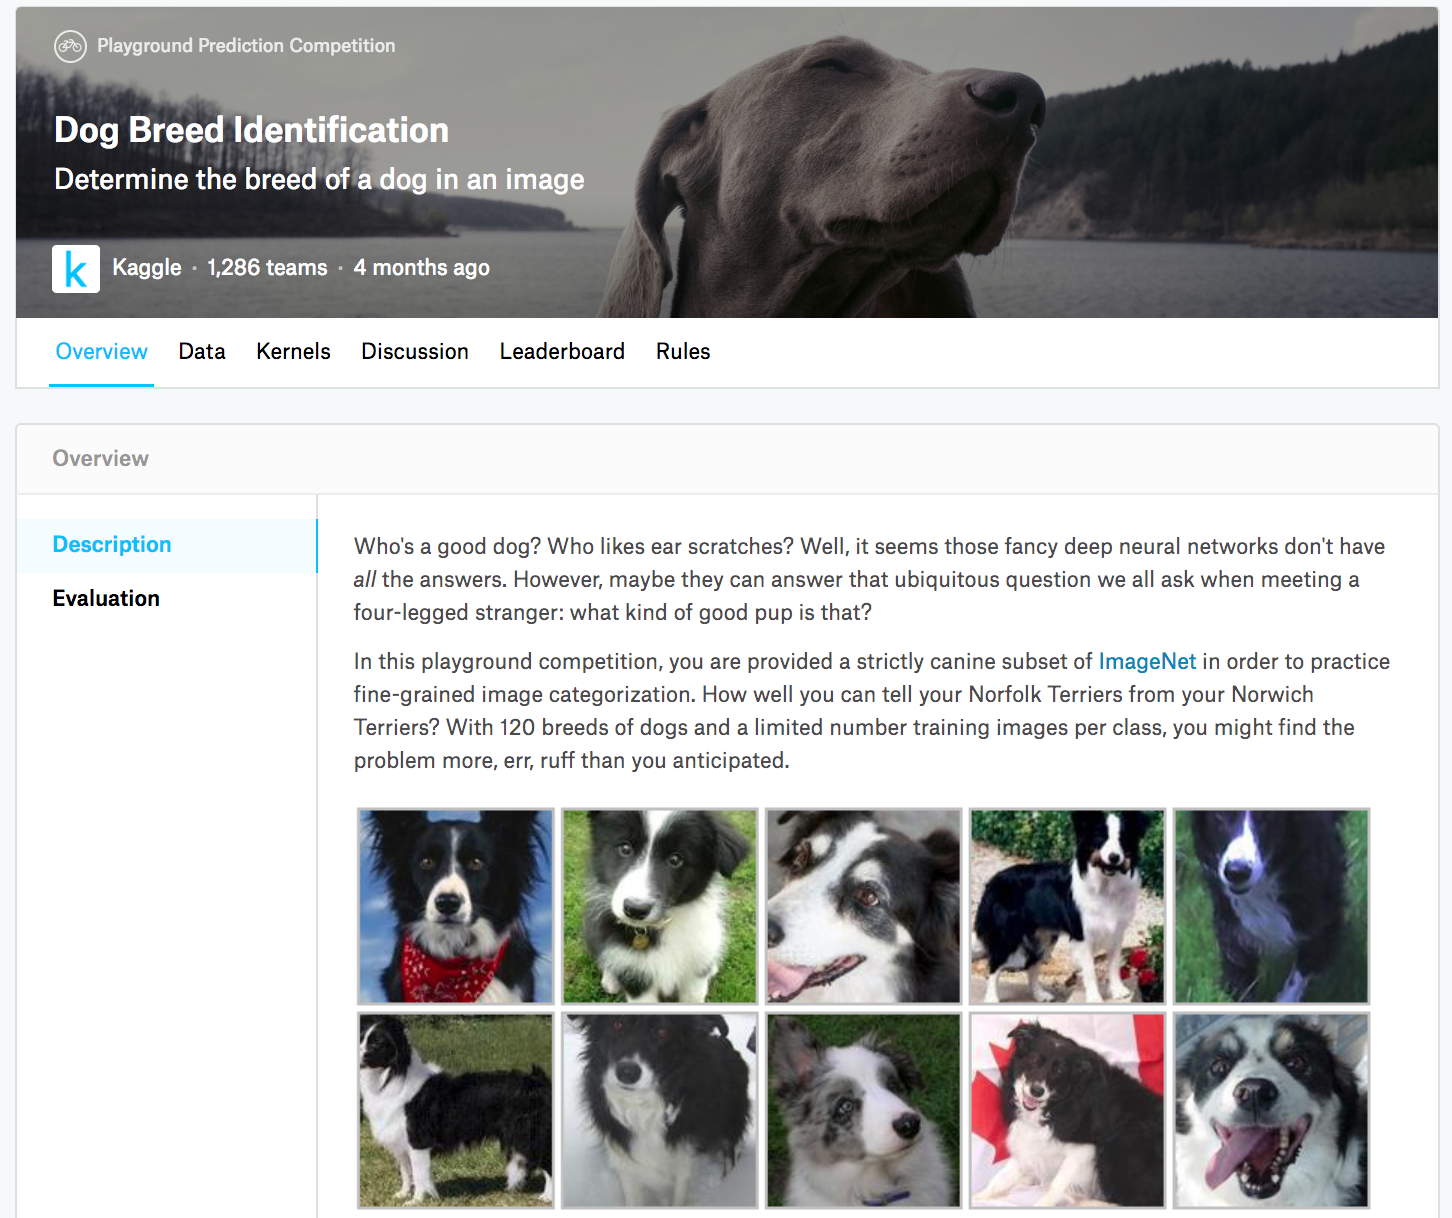Open the Discussion tab

tap(415, 352)
